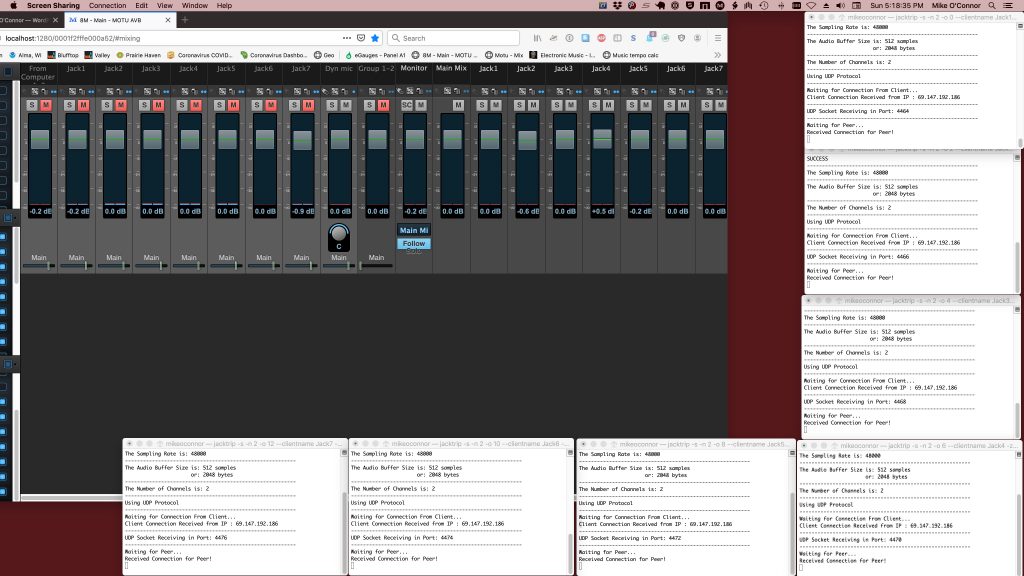Screen dimensions: 1024x576
Task: Click the Firefox account icon in toolbar
Action: click(x=697, y=38)
